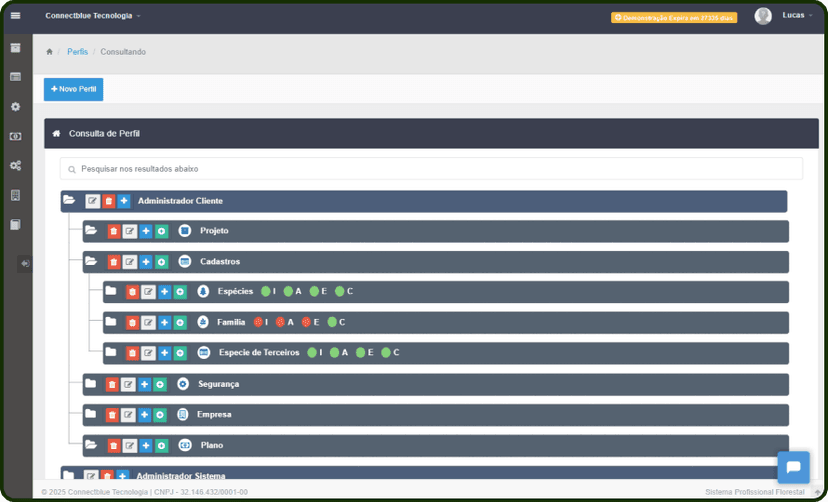
Task: Delete the Administrador Cliente profile
Action: [109, 201]
